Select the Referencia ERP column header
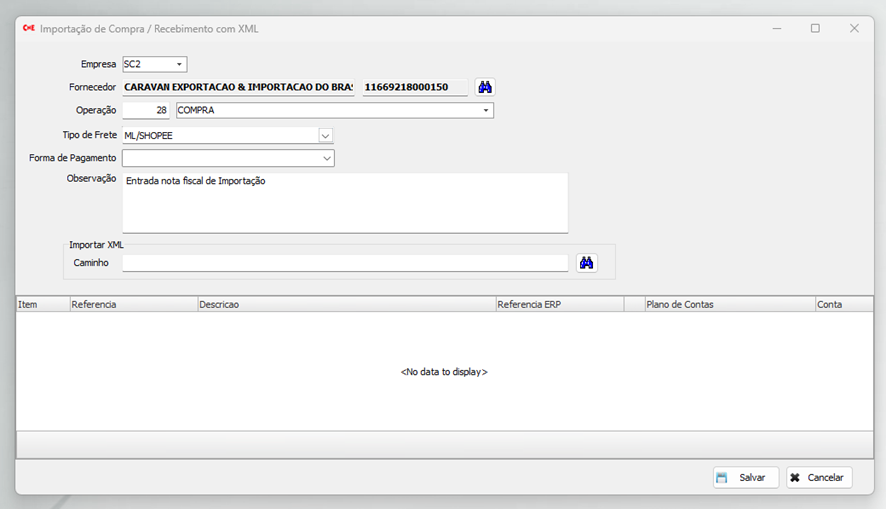The width and height of the screenshot is (886, 509). (558, 304)
